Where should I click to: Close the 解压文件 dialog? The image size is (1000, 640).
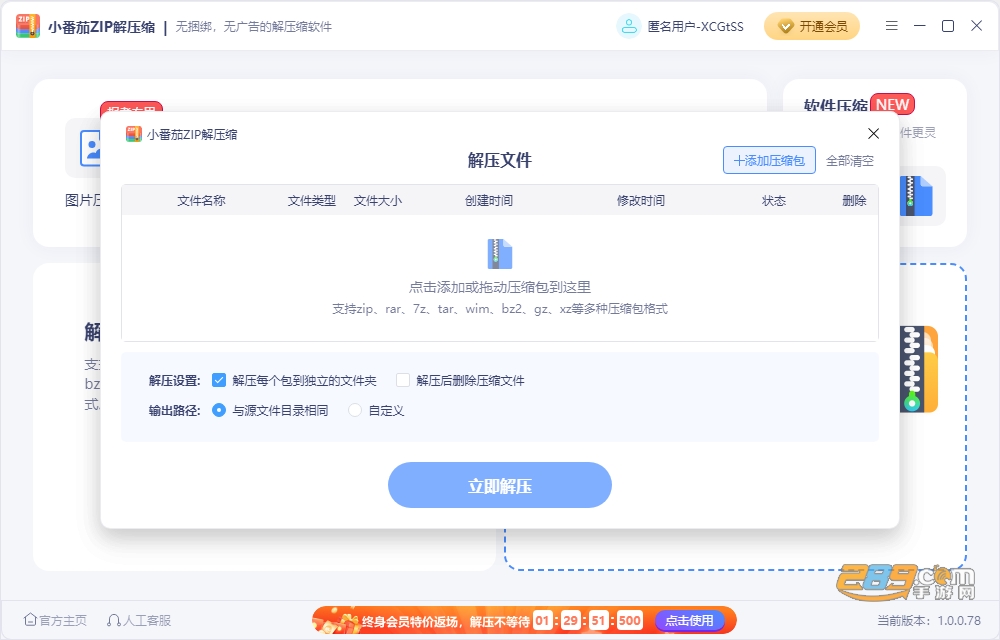coord(873,133)
